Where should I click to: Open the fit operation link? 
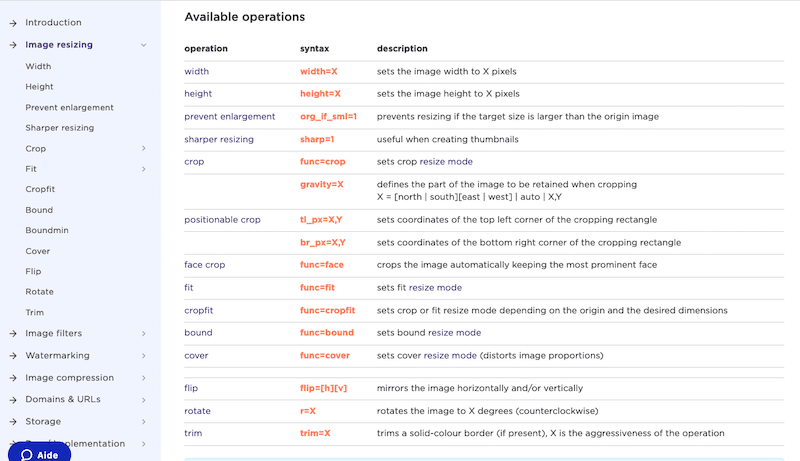coord(189,288)
